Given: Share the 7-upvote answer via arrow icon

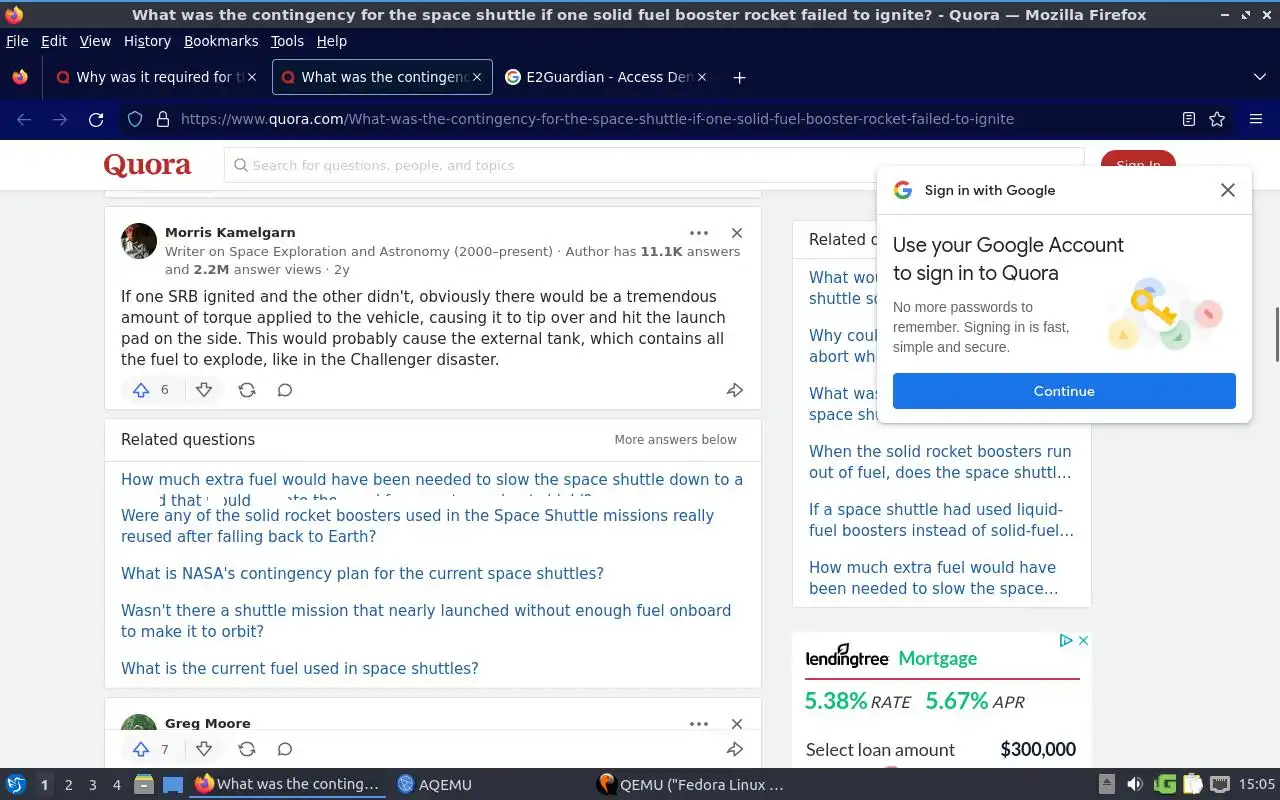Looking at the screenshot, I should pos(735,749).
